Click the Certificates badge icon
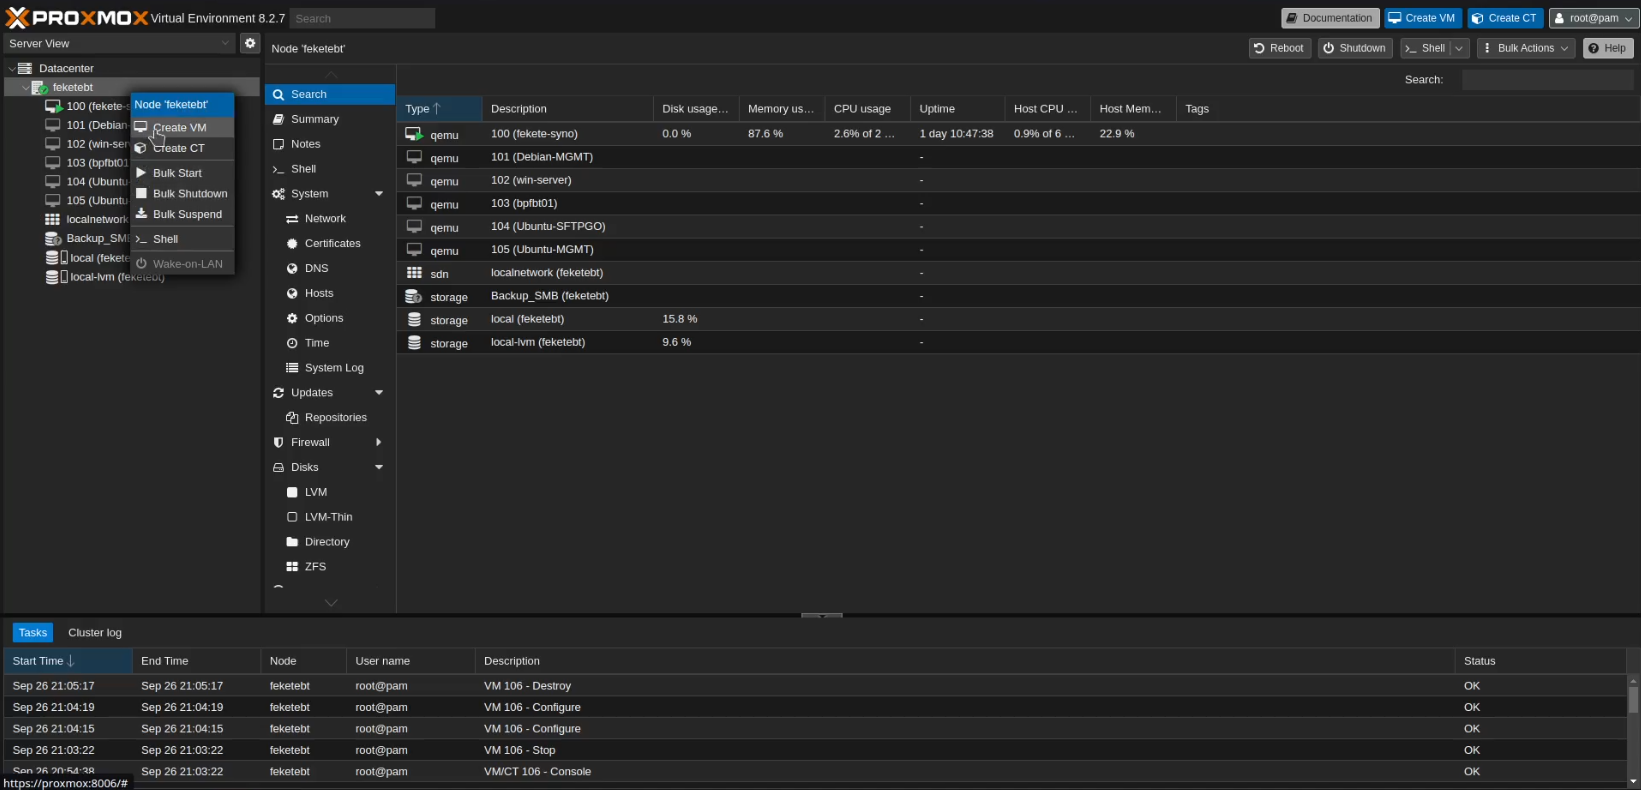The width and height of the screenshot is (1641, 790). [292, 243]
